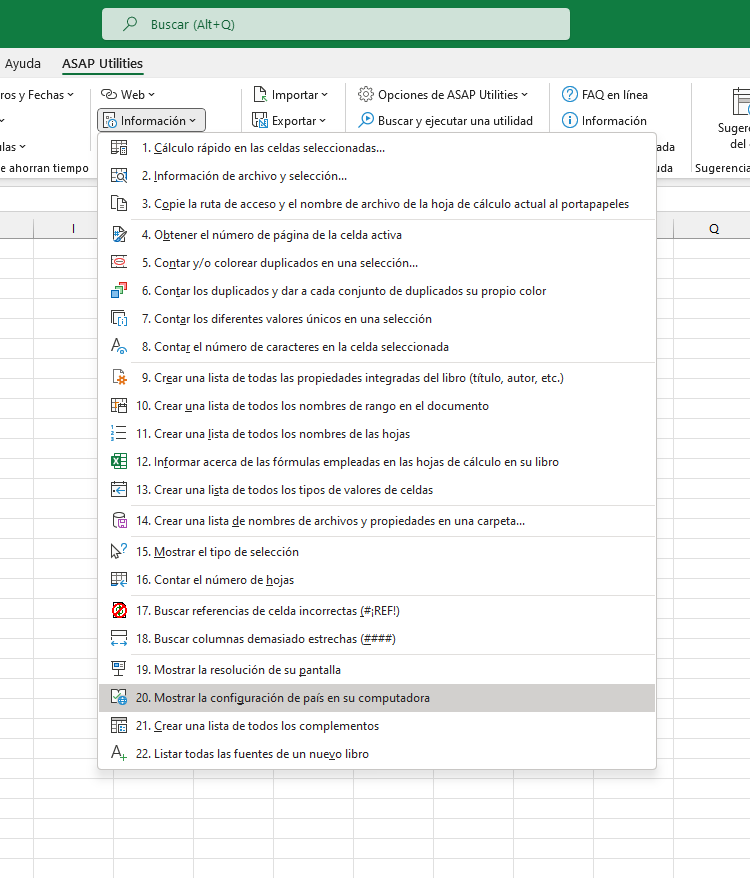The width and height of the screenshot is (750, 878).
Task: Select column header Q
Action: tap(714, 228)
